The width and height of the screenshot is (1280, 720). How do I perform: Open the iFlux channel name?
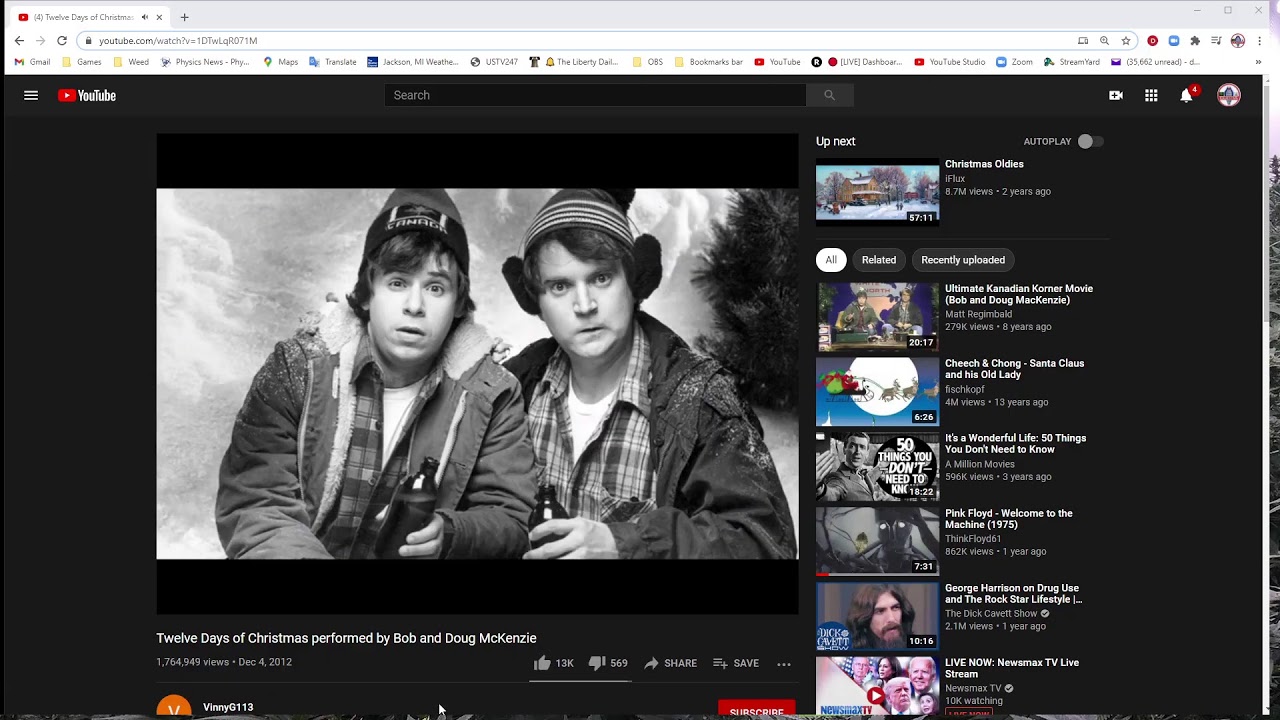[955, 179]
